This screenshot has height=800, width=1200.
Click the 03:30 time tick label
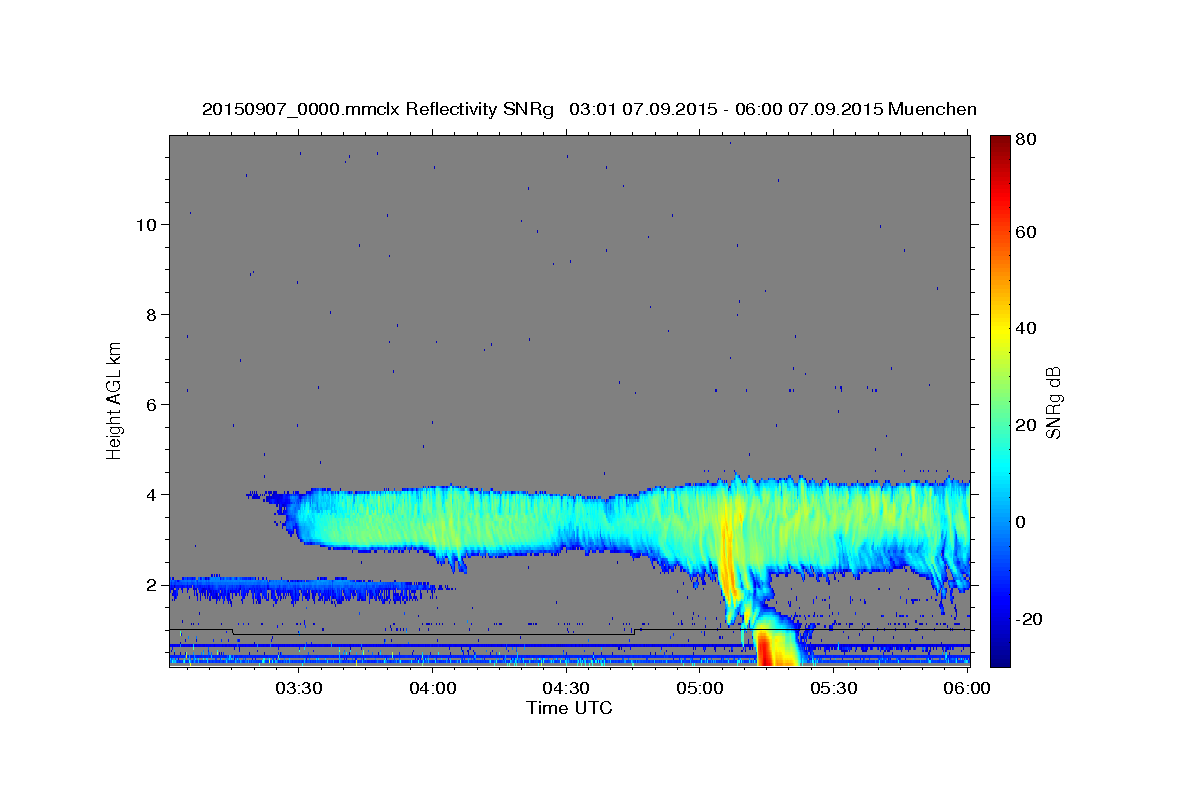pyautogui.click(x=299, y=688)
